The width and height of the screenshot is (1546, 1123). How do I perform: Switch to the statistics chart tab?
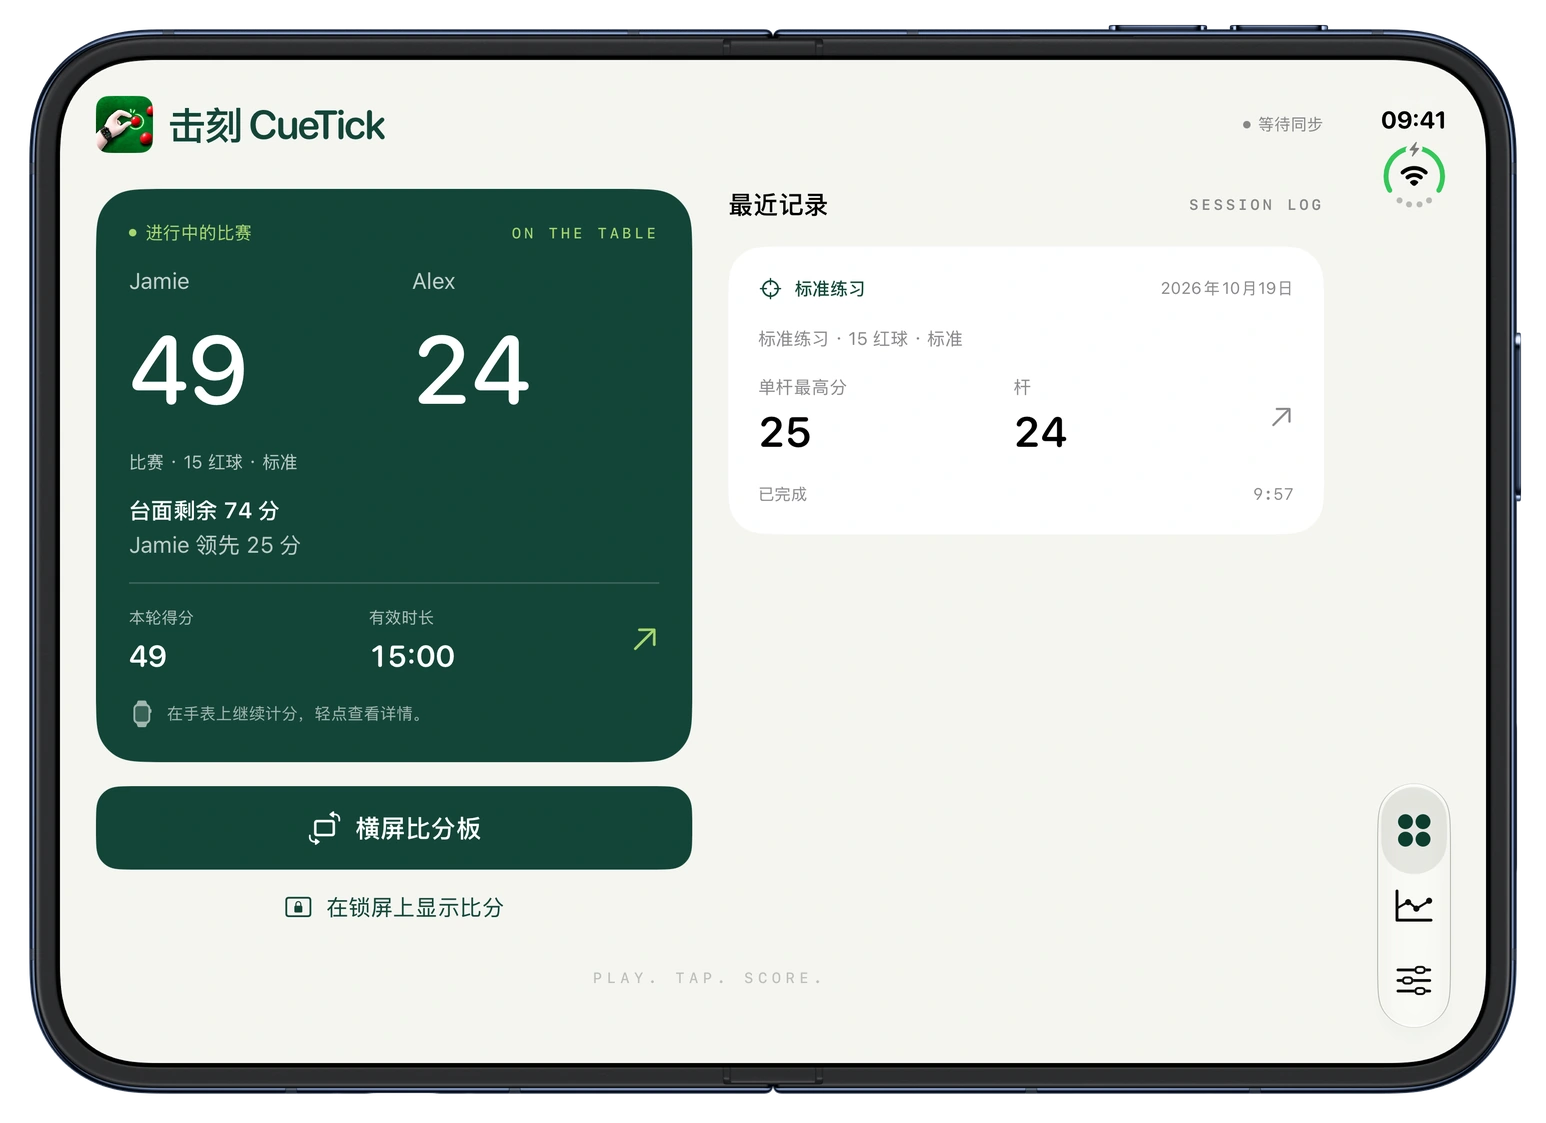(1414, 906)
